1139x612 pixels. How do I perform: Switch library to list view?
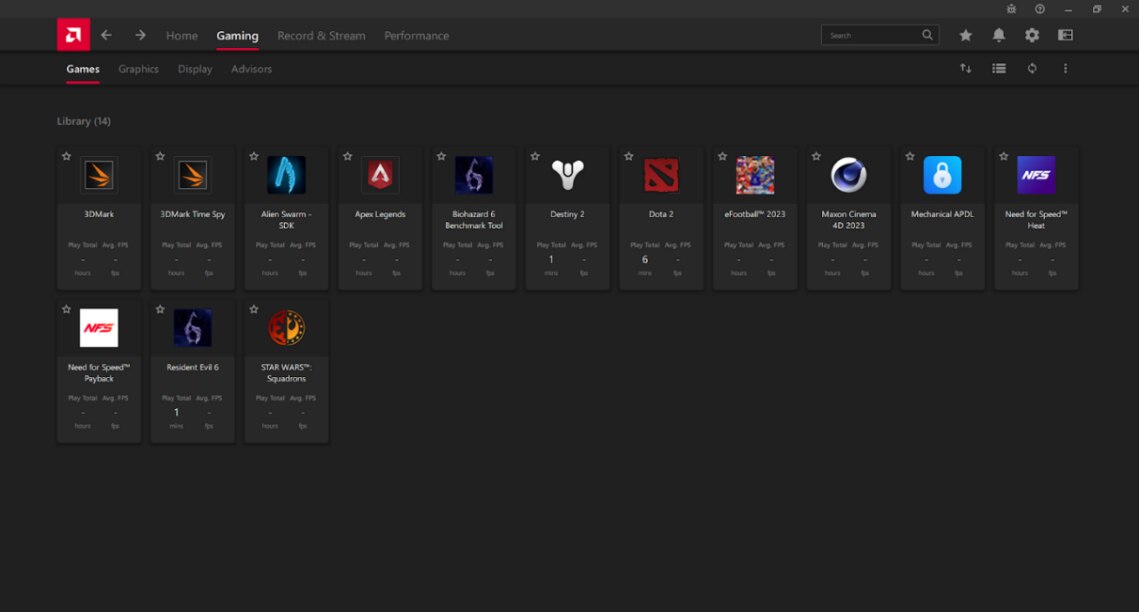click(x=998, y=69)
